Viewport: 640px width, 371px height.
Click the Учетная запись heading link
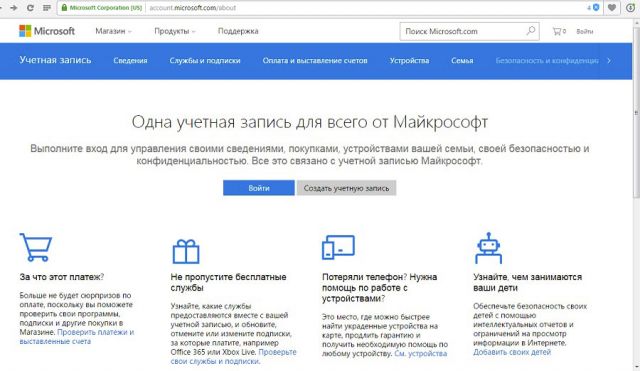click(55, 60)
